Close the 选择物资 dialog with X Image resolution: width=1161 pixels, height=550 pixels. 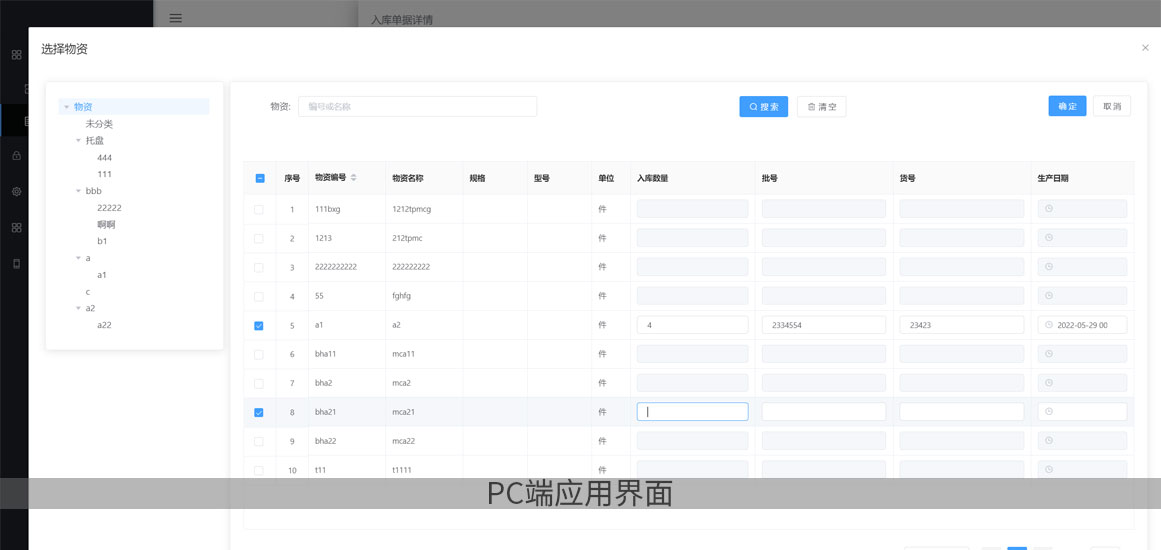pos(1145,48)
